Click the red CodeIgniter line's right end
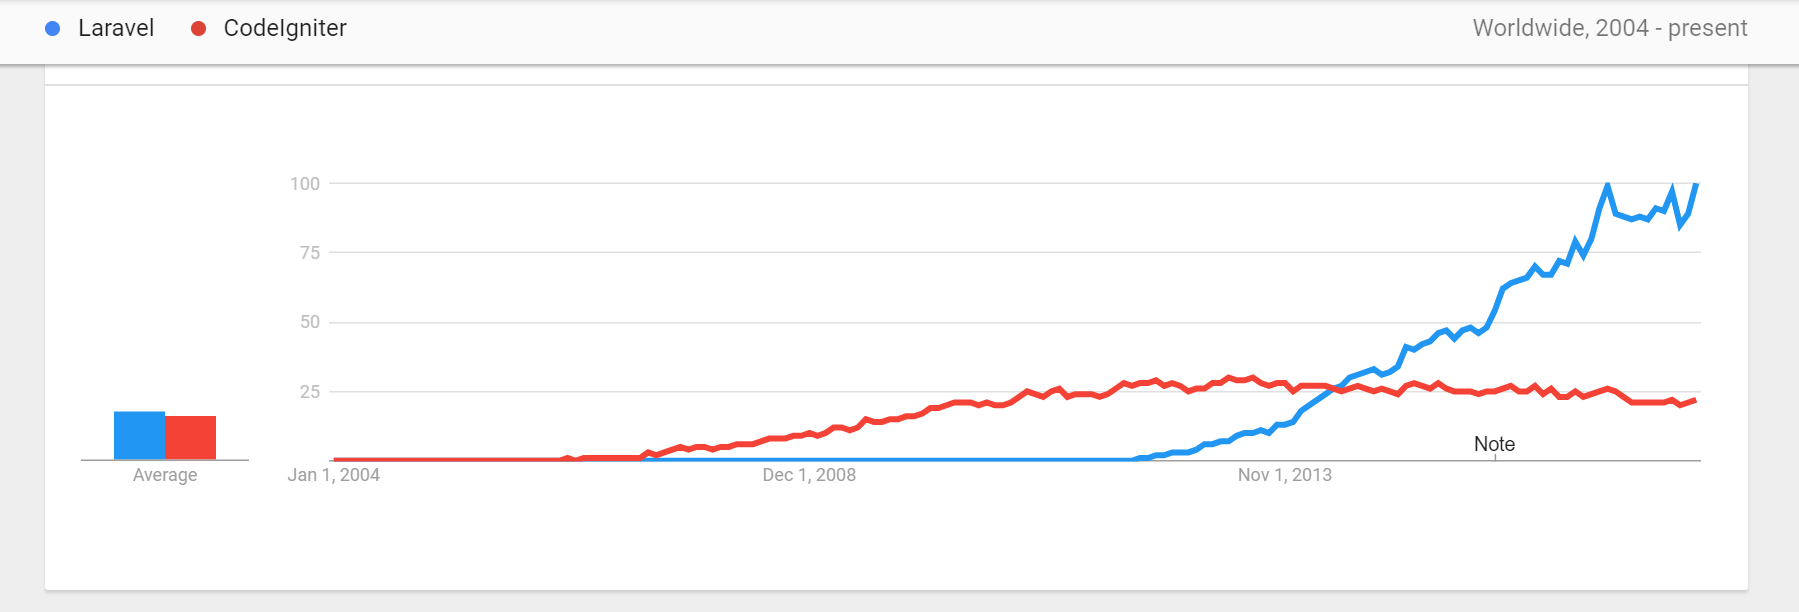This screenshot has width=1799, height=612. [1695, 401]
